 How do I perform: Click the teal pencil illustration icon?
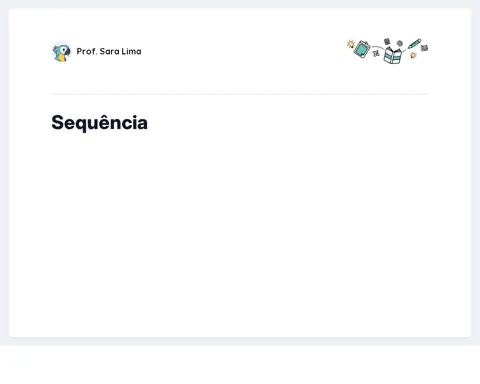414,44
